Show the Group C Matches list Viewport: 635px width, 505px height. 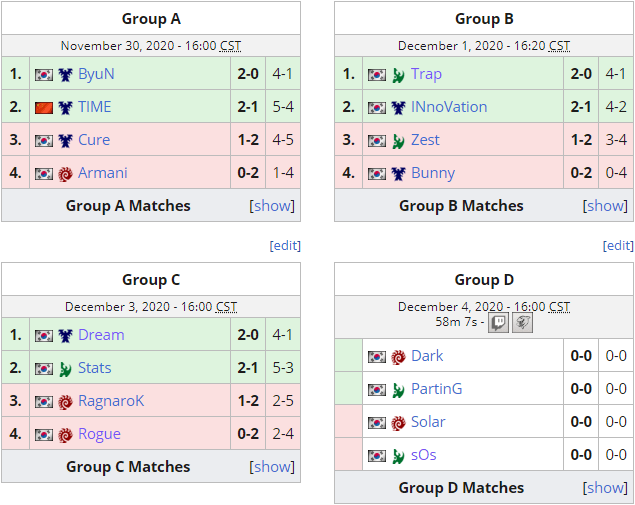click(272, 467)
